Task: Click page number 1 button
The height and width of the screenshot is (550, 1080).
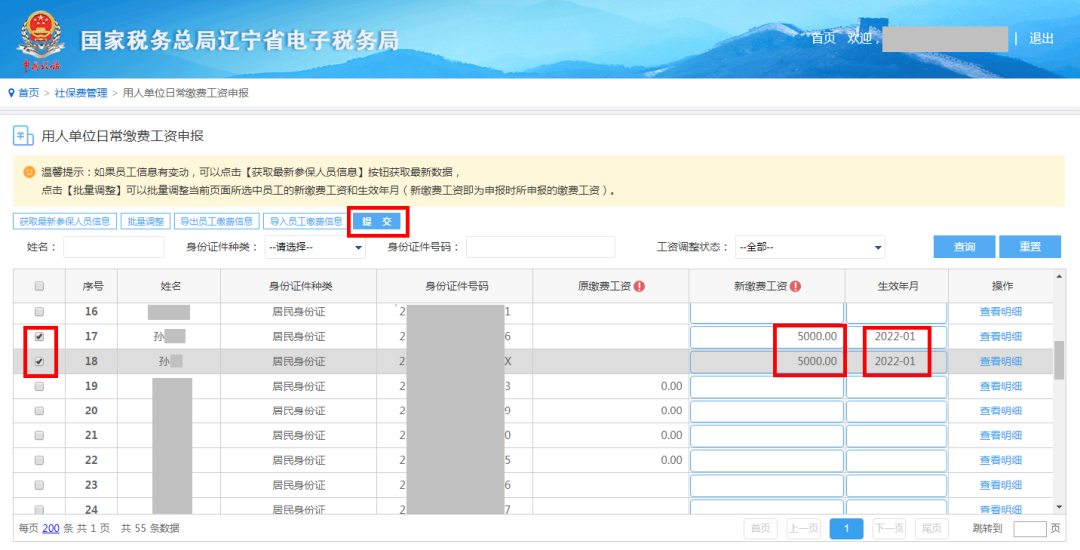Action: (847, 529)
